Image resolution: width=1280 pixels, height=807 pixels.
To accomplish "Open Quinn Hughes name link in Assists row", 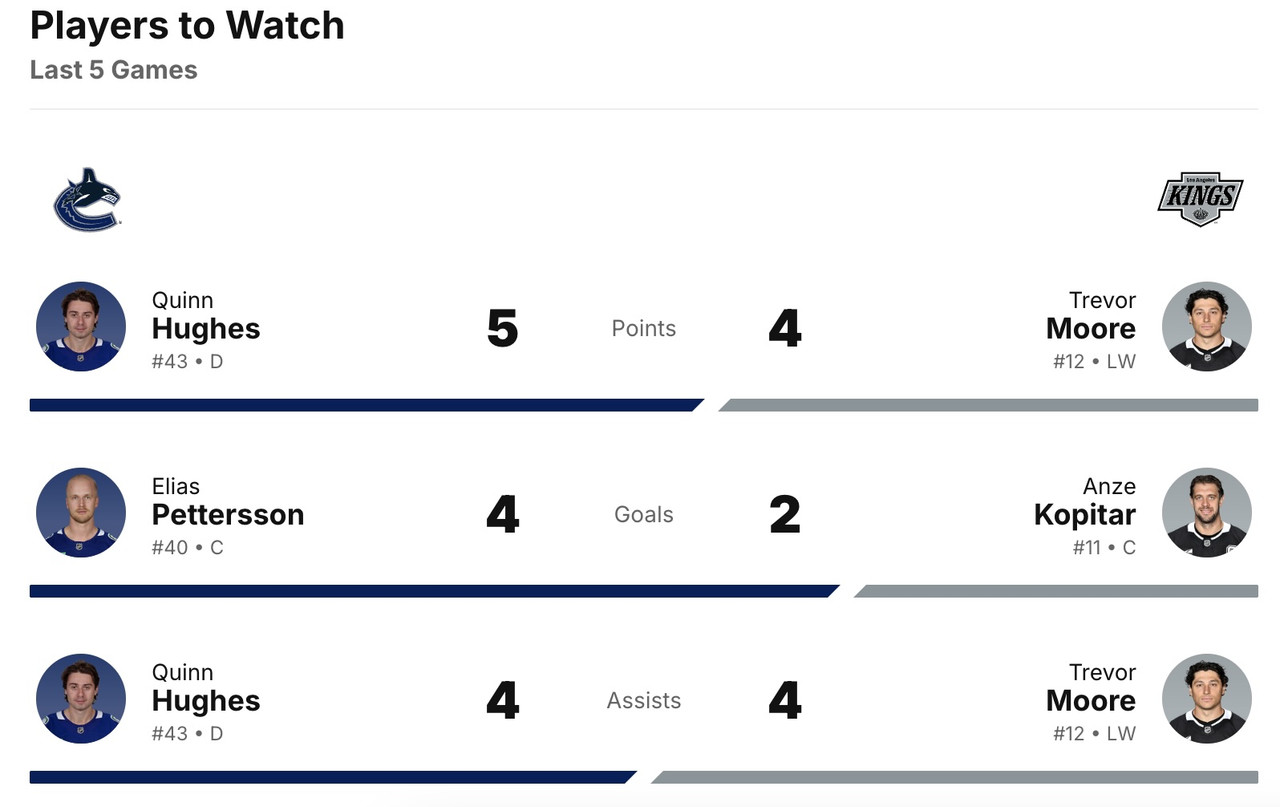I will pyautogui.click(x=206, y=700).
